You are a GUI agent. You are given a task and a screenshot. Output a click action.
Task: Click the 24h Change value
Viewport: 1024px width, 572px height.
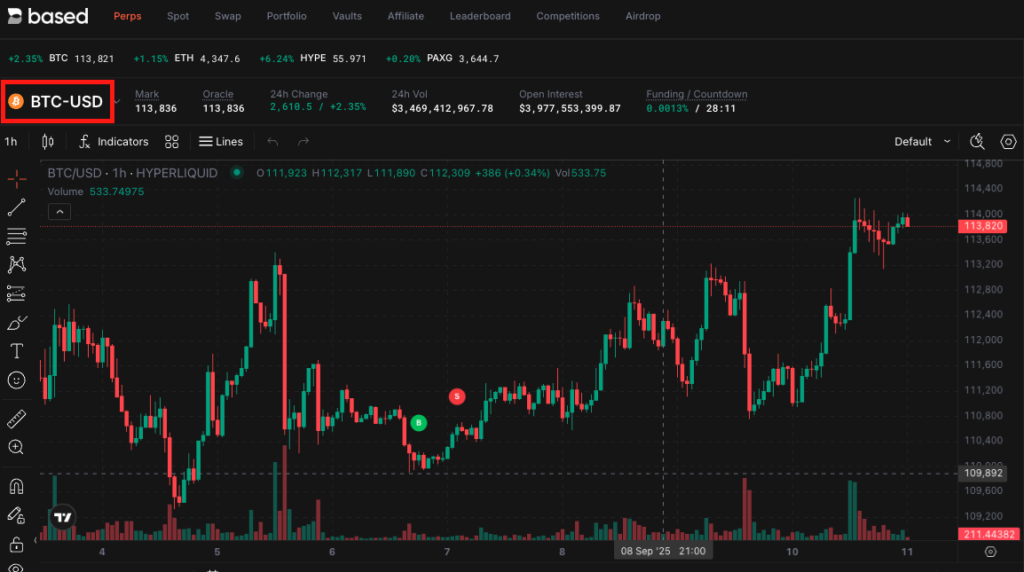coord(318,108)
